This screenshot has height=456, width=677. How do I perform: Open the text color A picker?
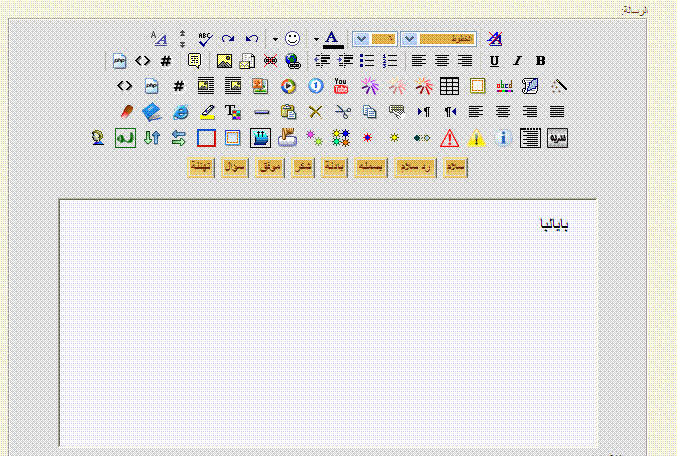[x=333, y=39]
